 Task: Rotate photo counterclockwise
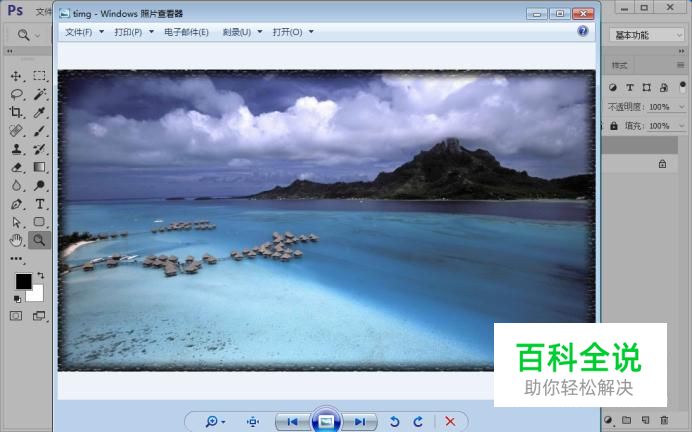coord(395,422)
